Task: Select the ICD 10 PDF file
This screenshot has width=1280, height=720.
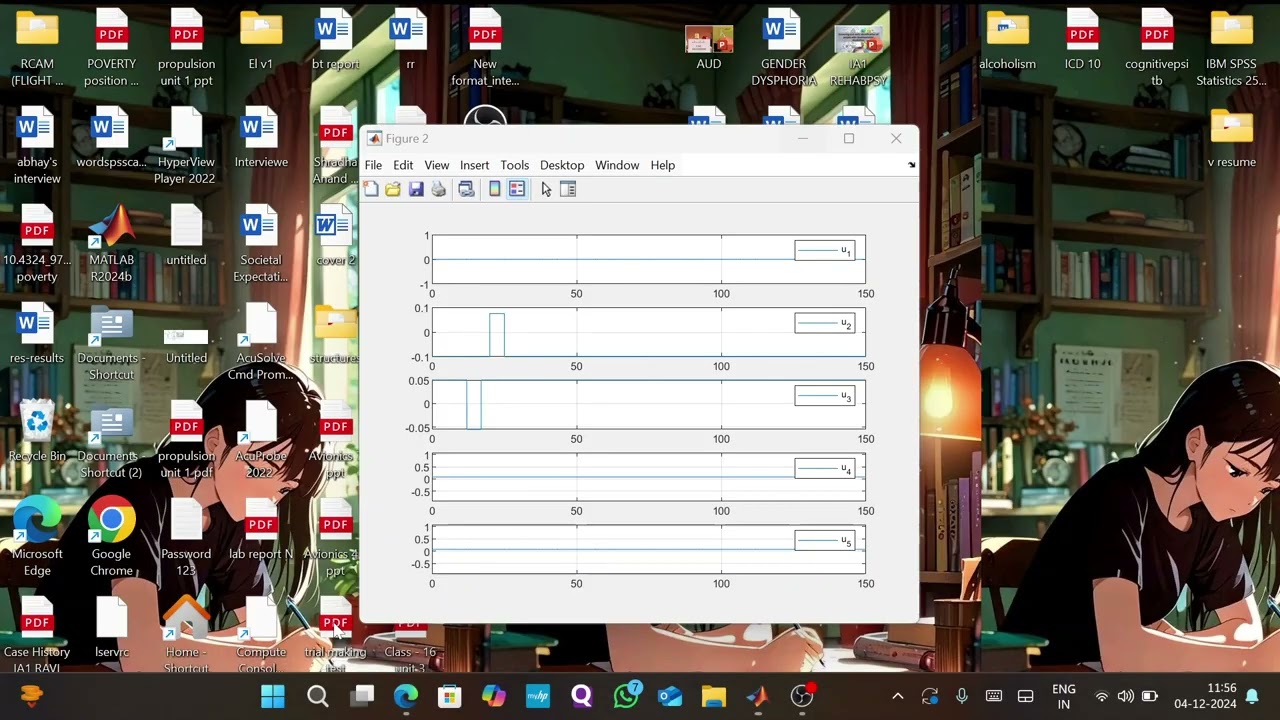Action: click(x=1082, y=40)
